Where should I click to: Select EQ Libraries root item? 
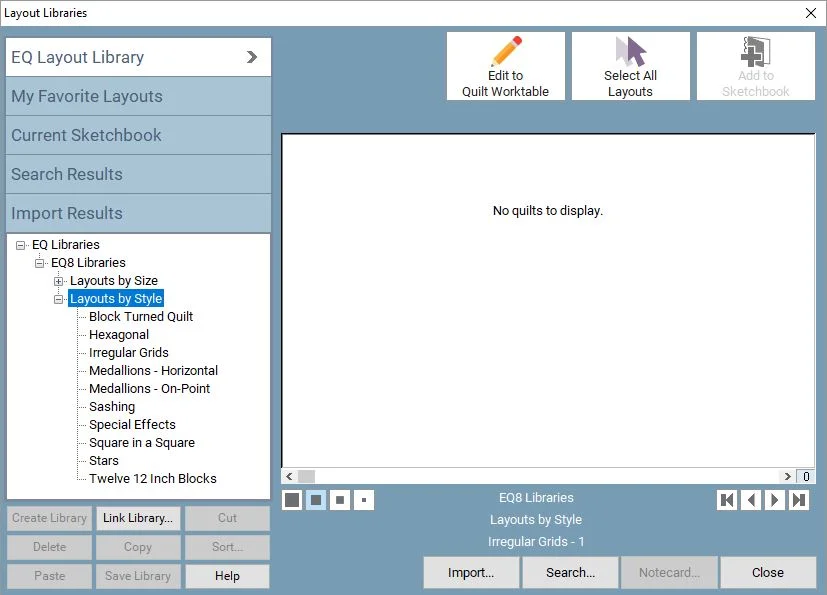[65, 245]
